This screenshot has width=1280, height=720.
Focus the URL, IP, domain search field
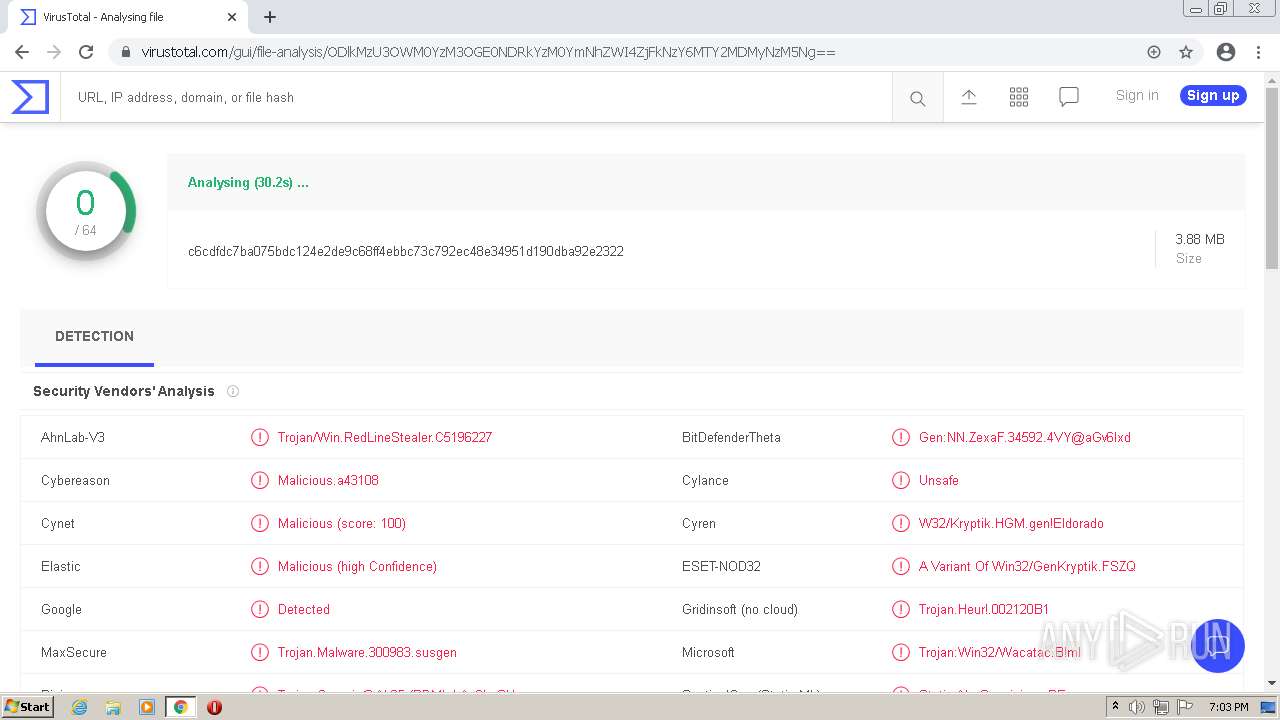coord(476,97)
